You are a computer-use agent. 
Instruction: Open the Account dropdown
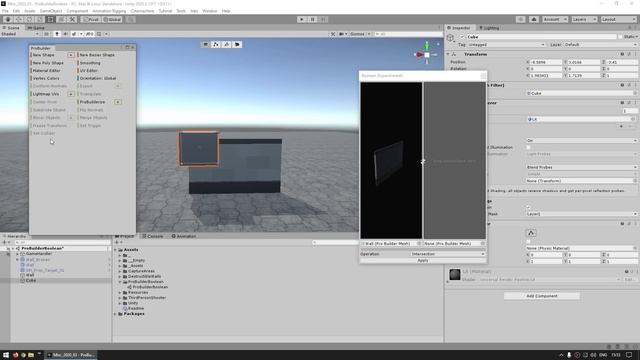554,19
